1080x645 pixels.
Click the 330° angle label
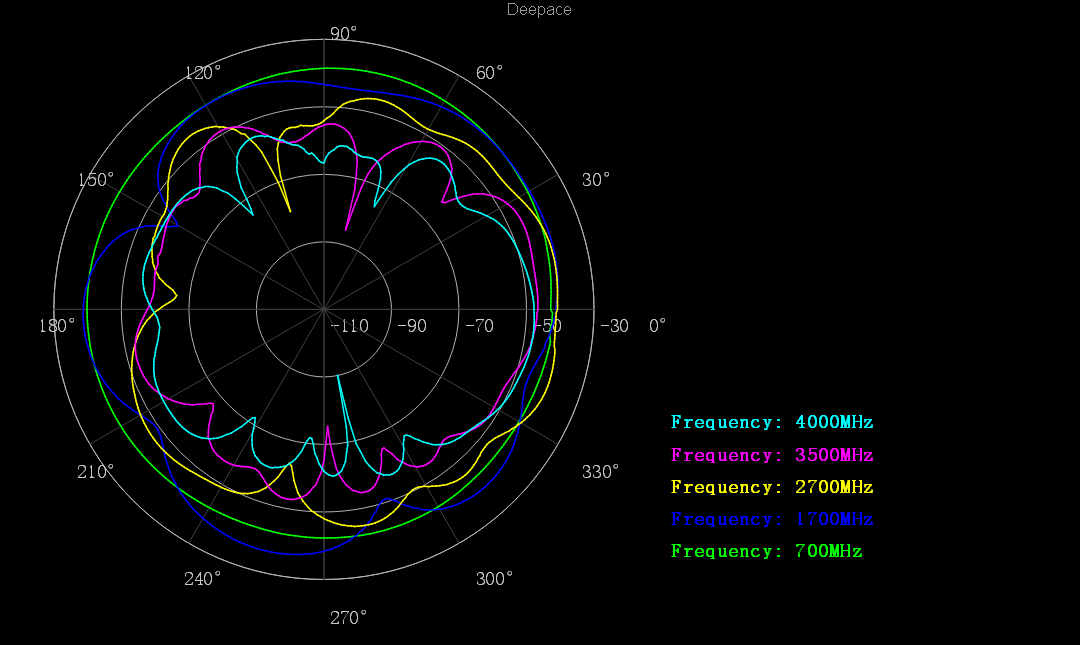[601, 472]
